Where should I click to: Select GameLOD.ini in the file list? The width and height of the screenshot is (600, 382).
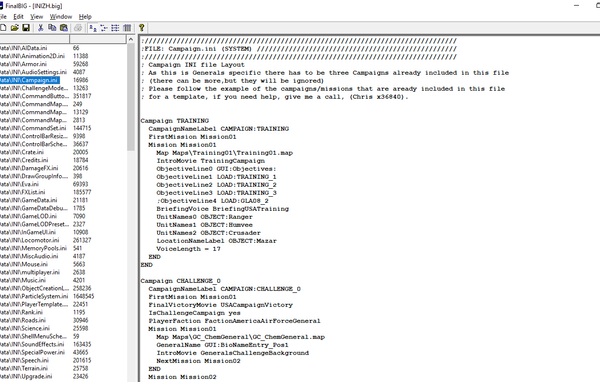pyautogui.click(x=28, y=216)
